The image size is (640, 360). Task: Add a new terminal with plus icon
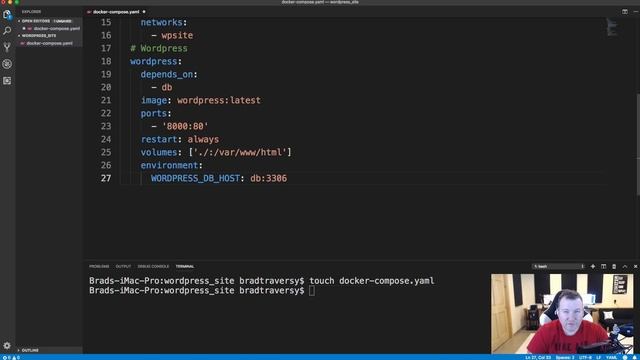(593, 267)
